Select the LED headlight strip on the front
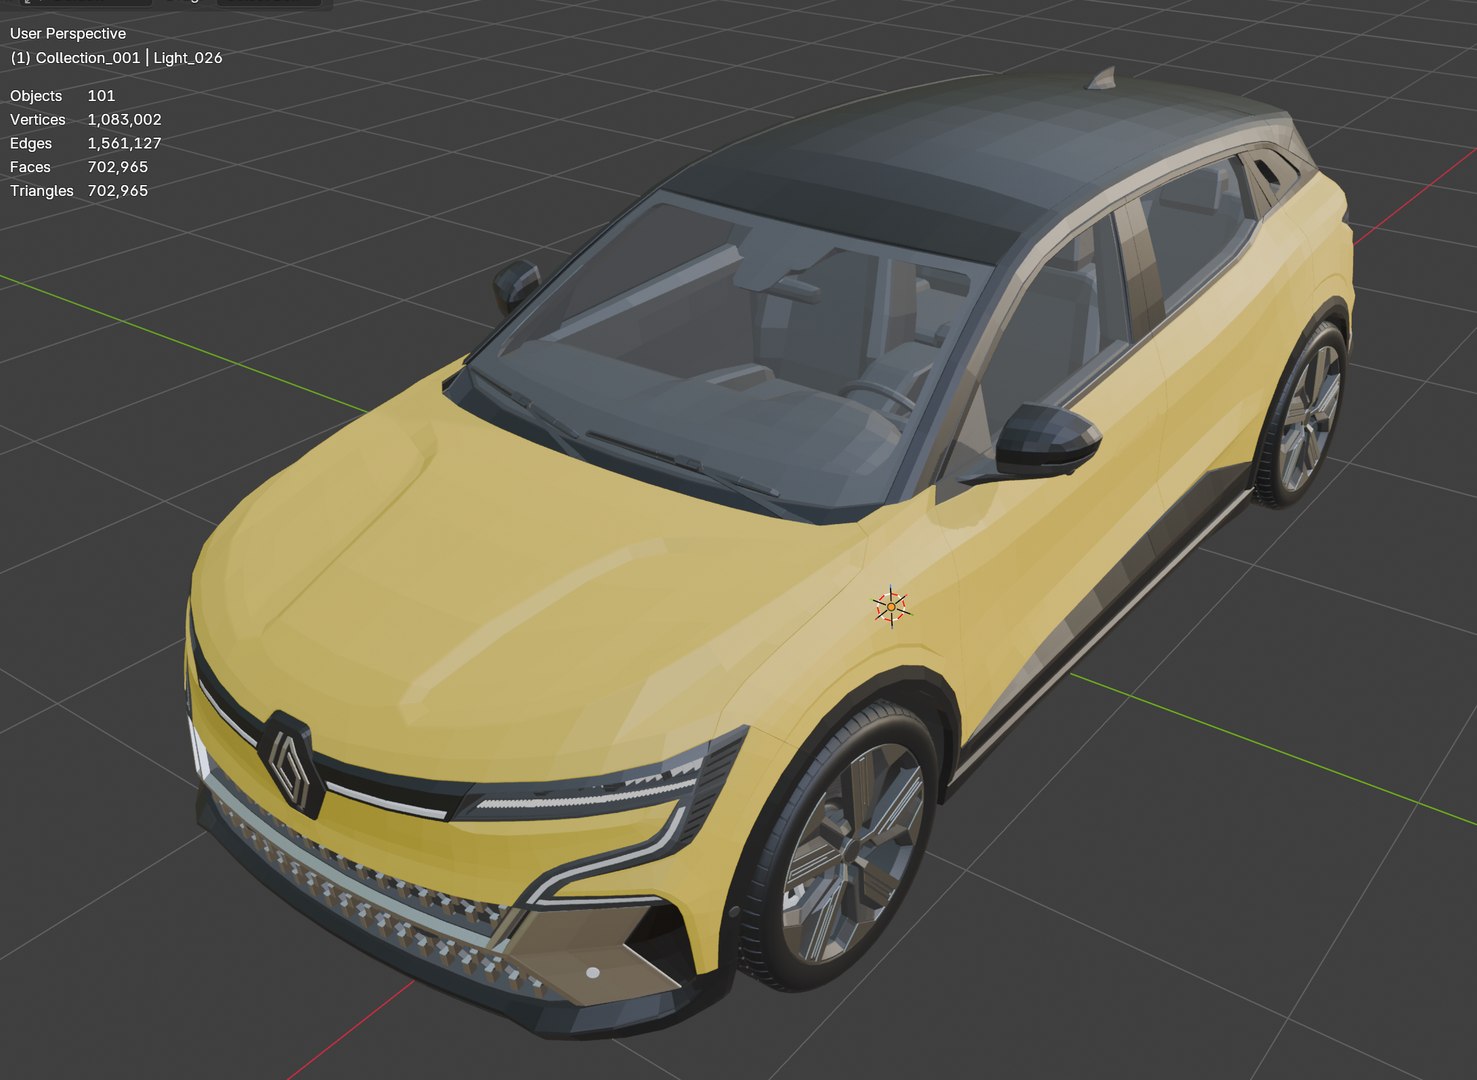The height and width of the screenshot is (1080, 1477). click(x=590, y=797)
